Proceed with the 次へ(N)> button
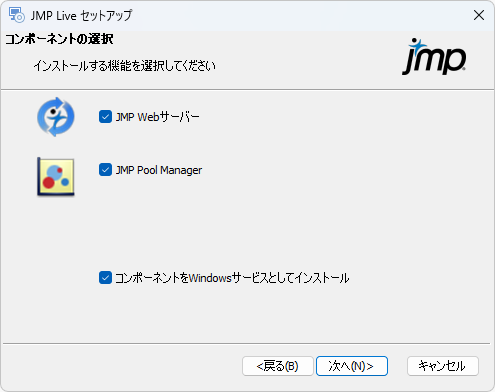 coord(352,366)
